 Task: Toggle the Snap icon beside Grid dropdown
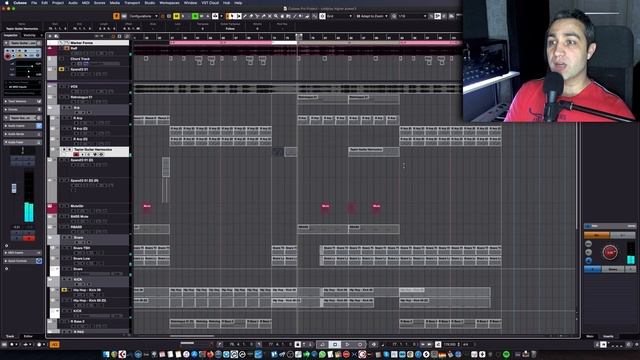[x=322, y=16]
